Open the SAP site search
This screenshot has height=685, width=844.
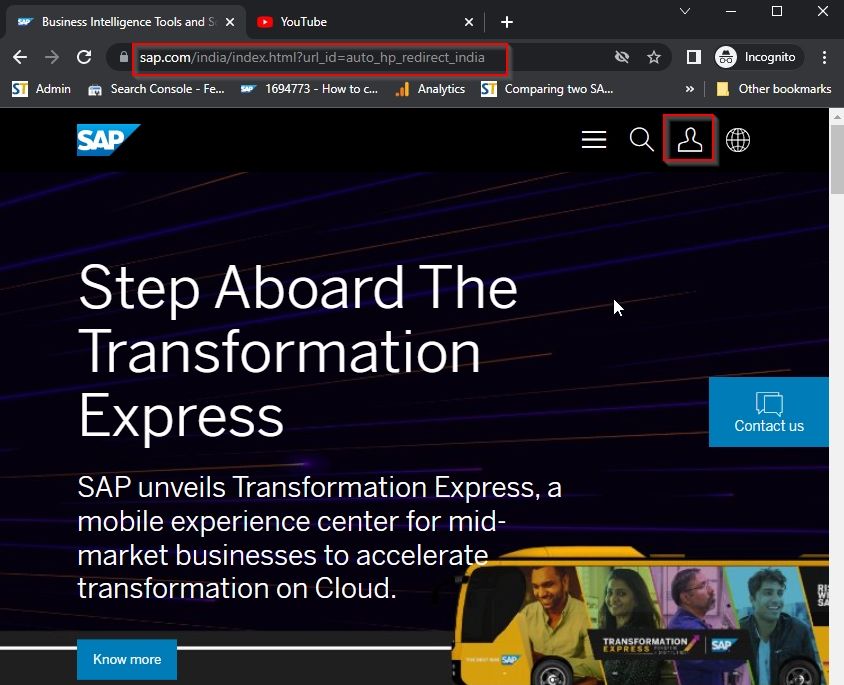point(642,139)
